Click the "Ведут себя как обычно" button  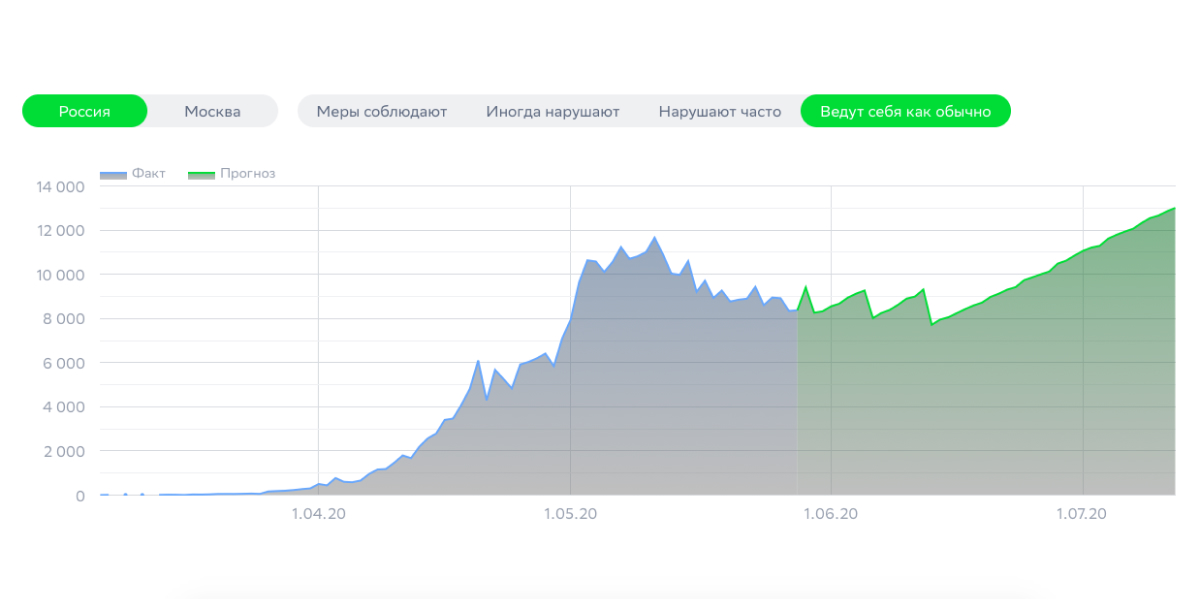(x=905, y=111)
